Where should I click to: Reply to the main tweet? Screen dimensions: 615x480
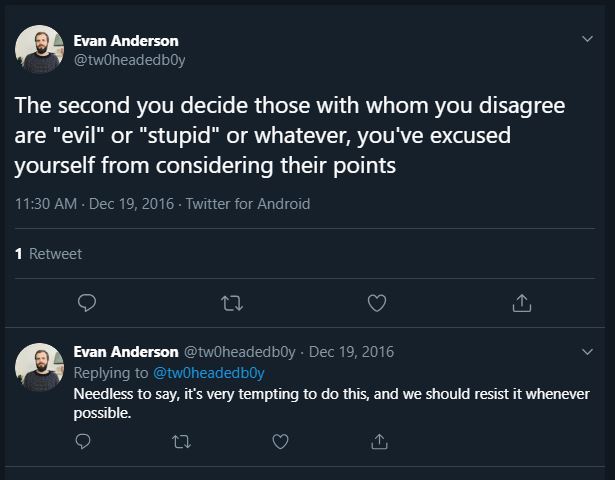(x=87, y=301)
